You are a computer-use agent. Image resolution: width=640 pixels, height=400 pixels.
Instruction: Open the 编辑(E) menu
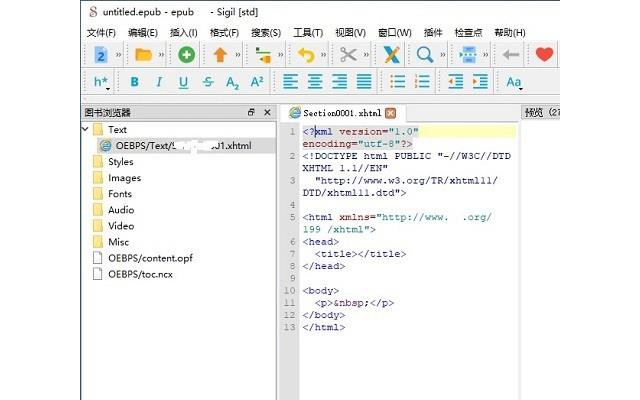143,33
